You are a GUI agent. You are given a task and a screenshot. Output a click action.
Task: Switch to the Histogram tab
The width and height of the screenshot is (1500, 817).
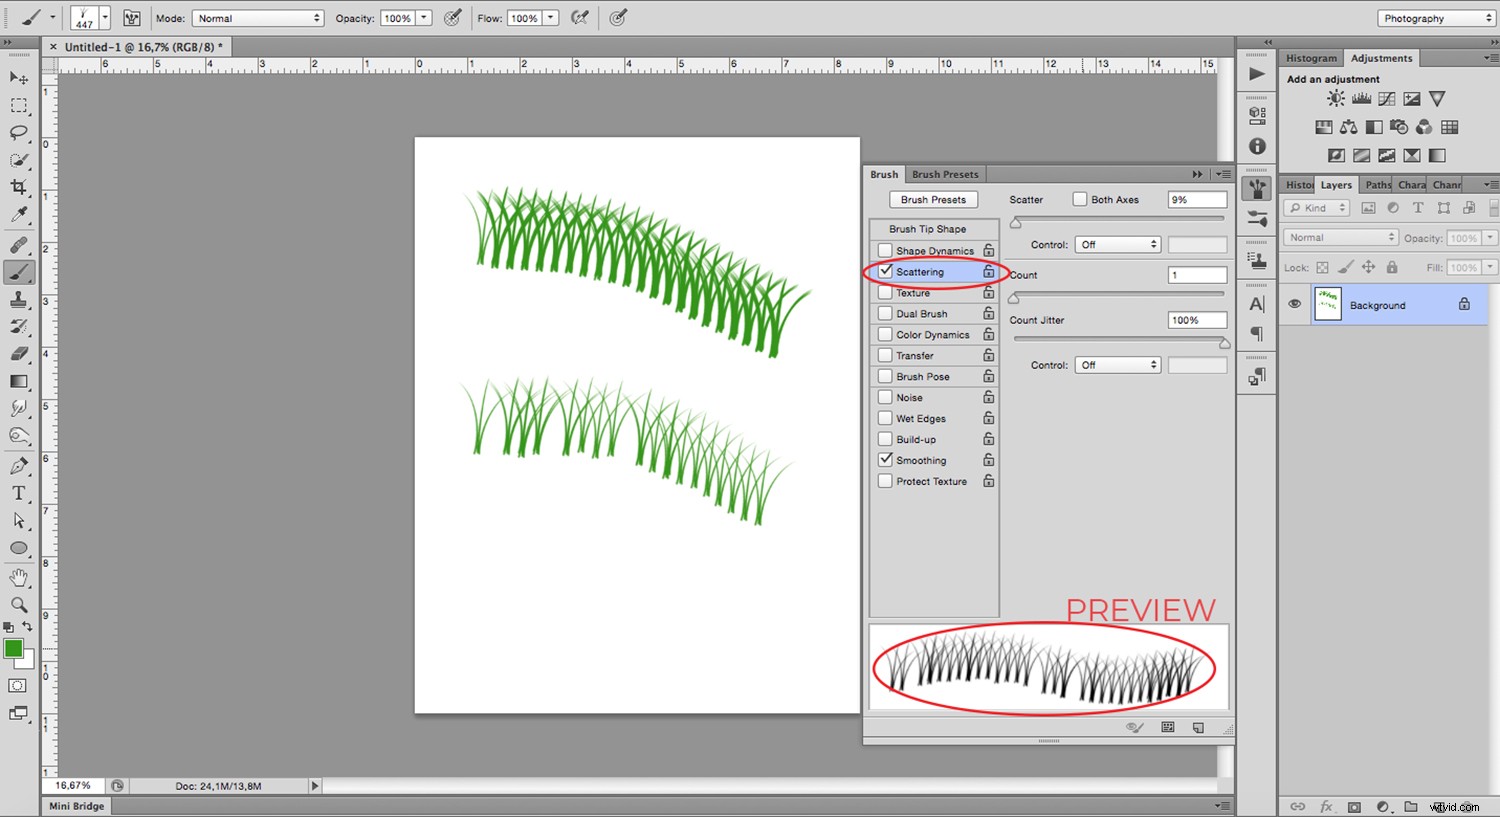point(1310,57)
